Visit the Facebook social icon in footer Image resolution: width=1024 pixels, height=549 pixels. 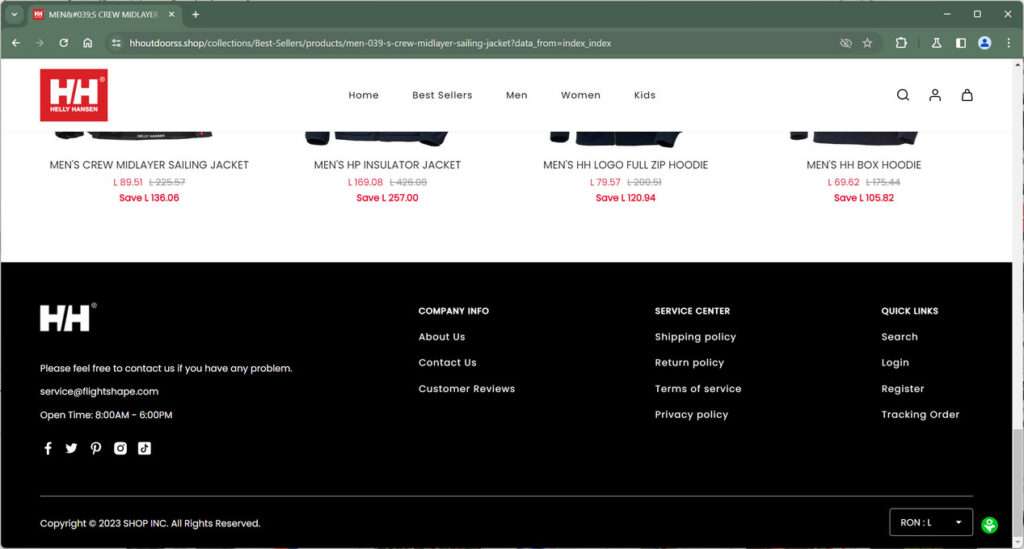click(x=48, y=448)
